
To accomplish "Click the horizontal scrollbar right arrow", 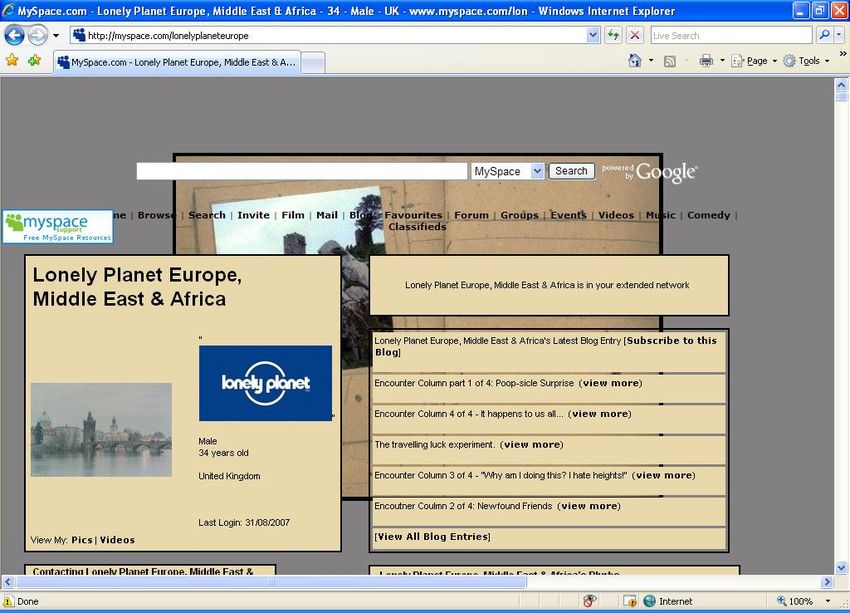I will (827, 582).
